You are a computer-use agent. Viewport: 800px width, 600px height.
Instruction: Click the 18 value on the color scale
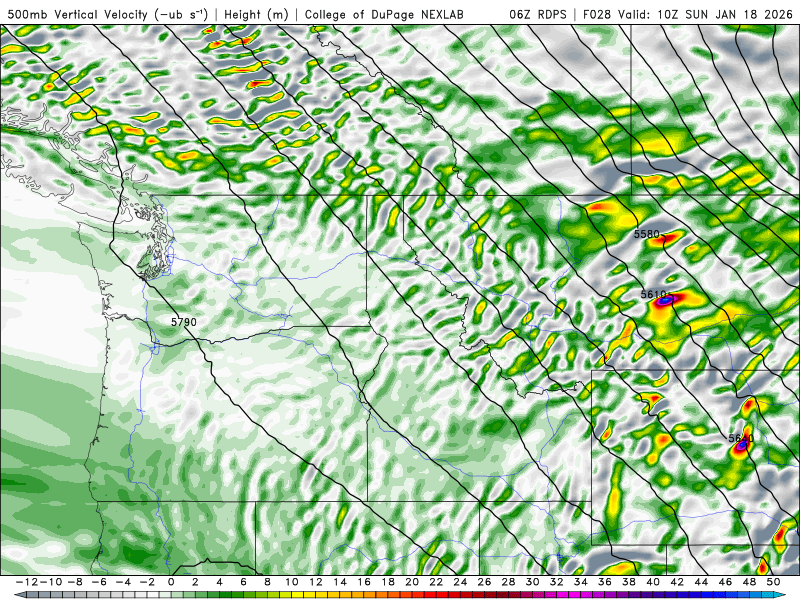pyautogui.click(x=388, y=582)
